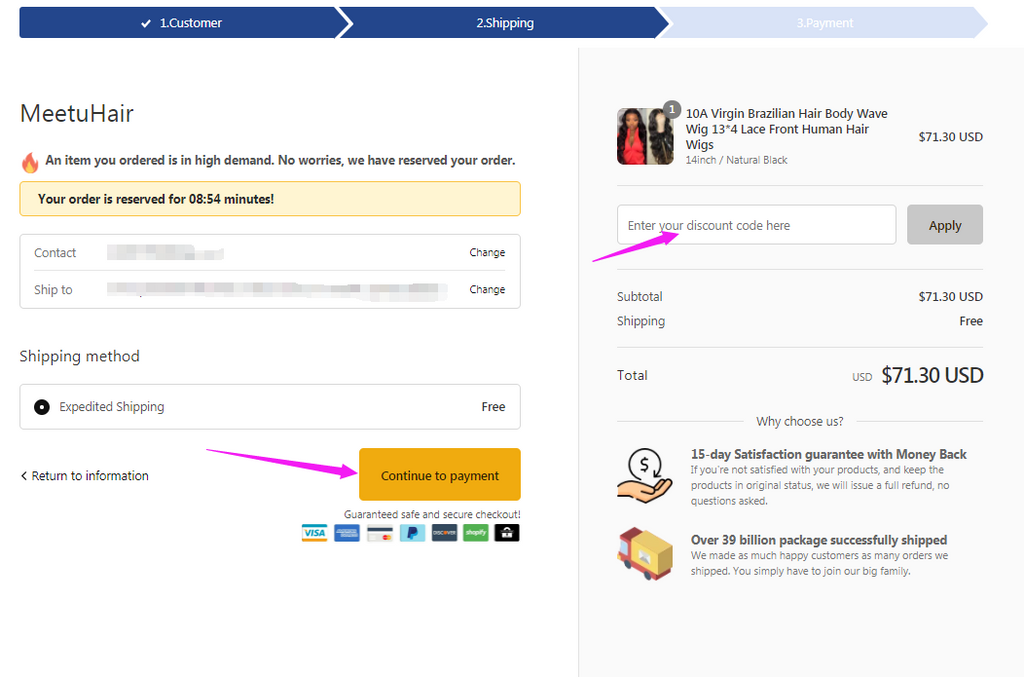Open the 2.Shipping step tab
1024x677 pixels.
click(x=505, y=23)
